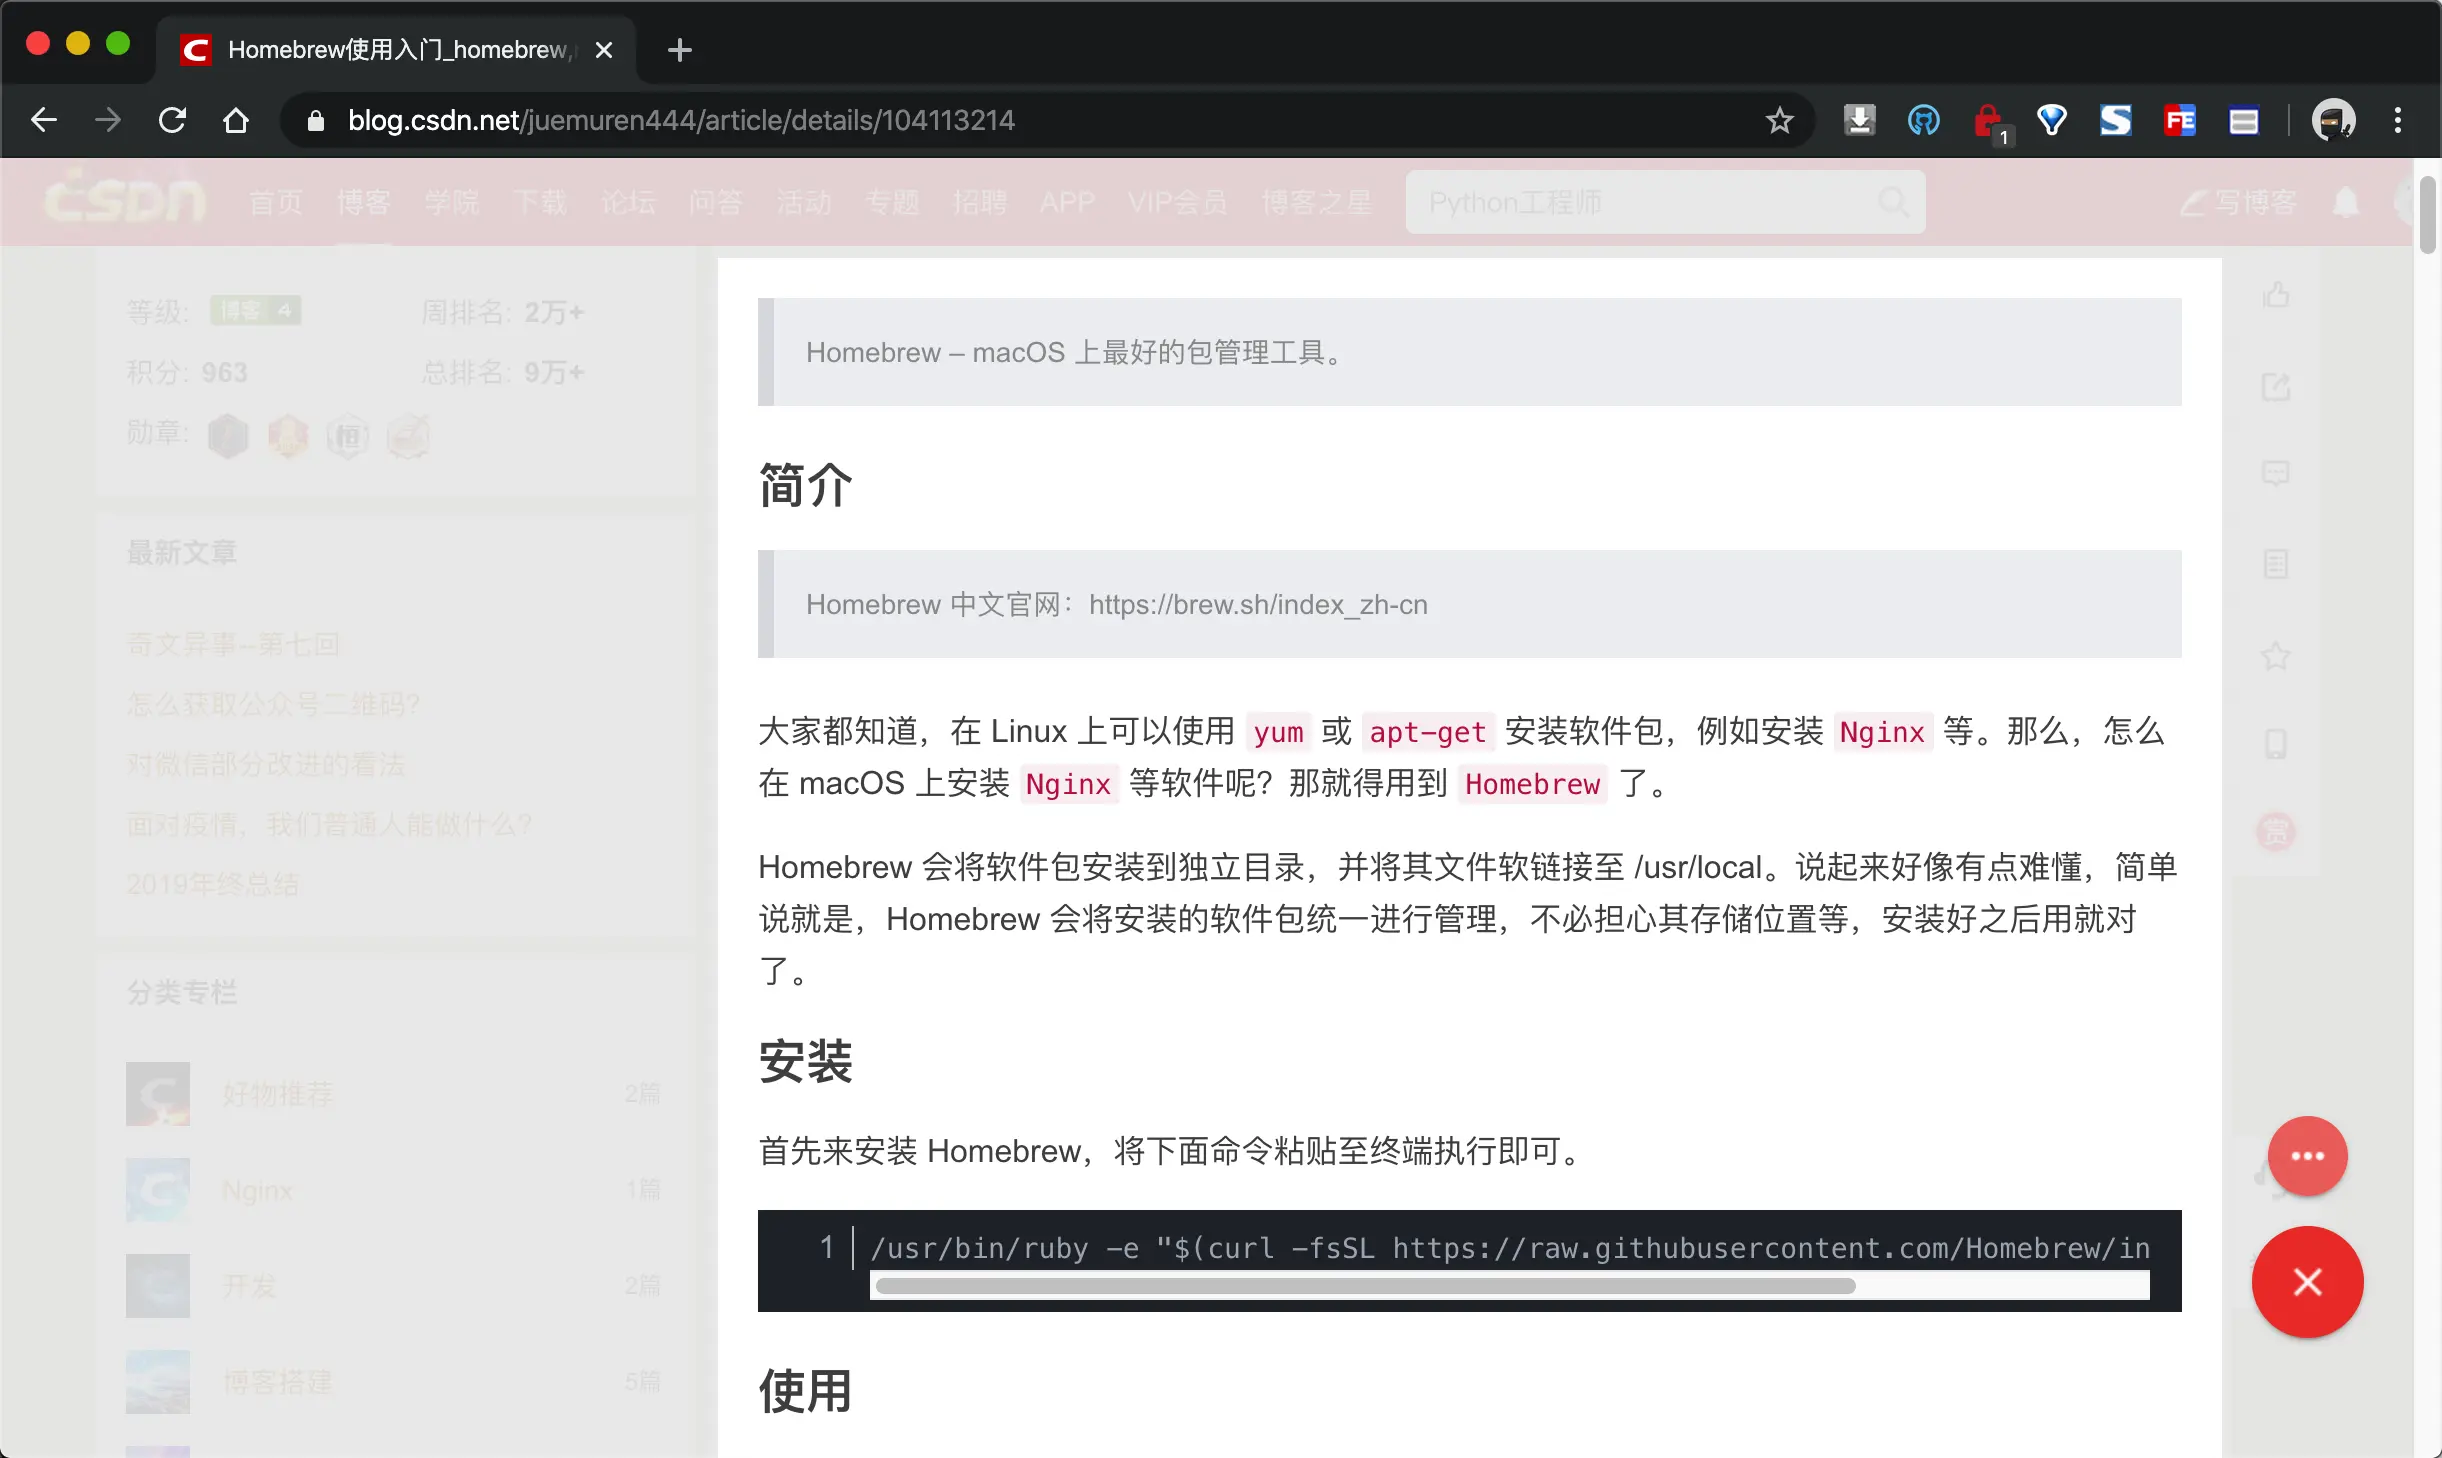
Task: Open notifications via the bell icon
Action: click(2346, 203)
